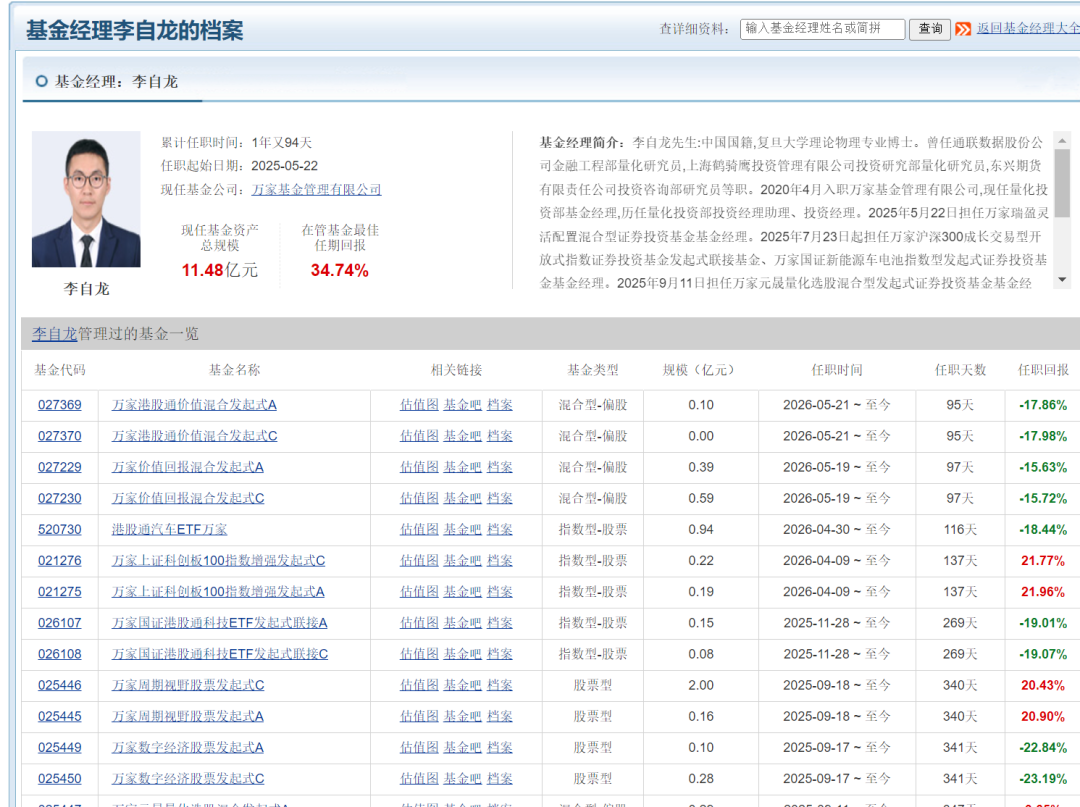The width and height of the screenshot is (1080, 807).
Task: Open 万家价值回报混合发起式A fund page
Action: (187, 467)
